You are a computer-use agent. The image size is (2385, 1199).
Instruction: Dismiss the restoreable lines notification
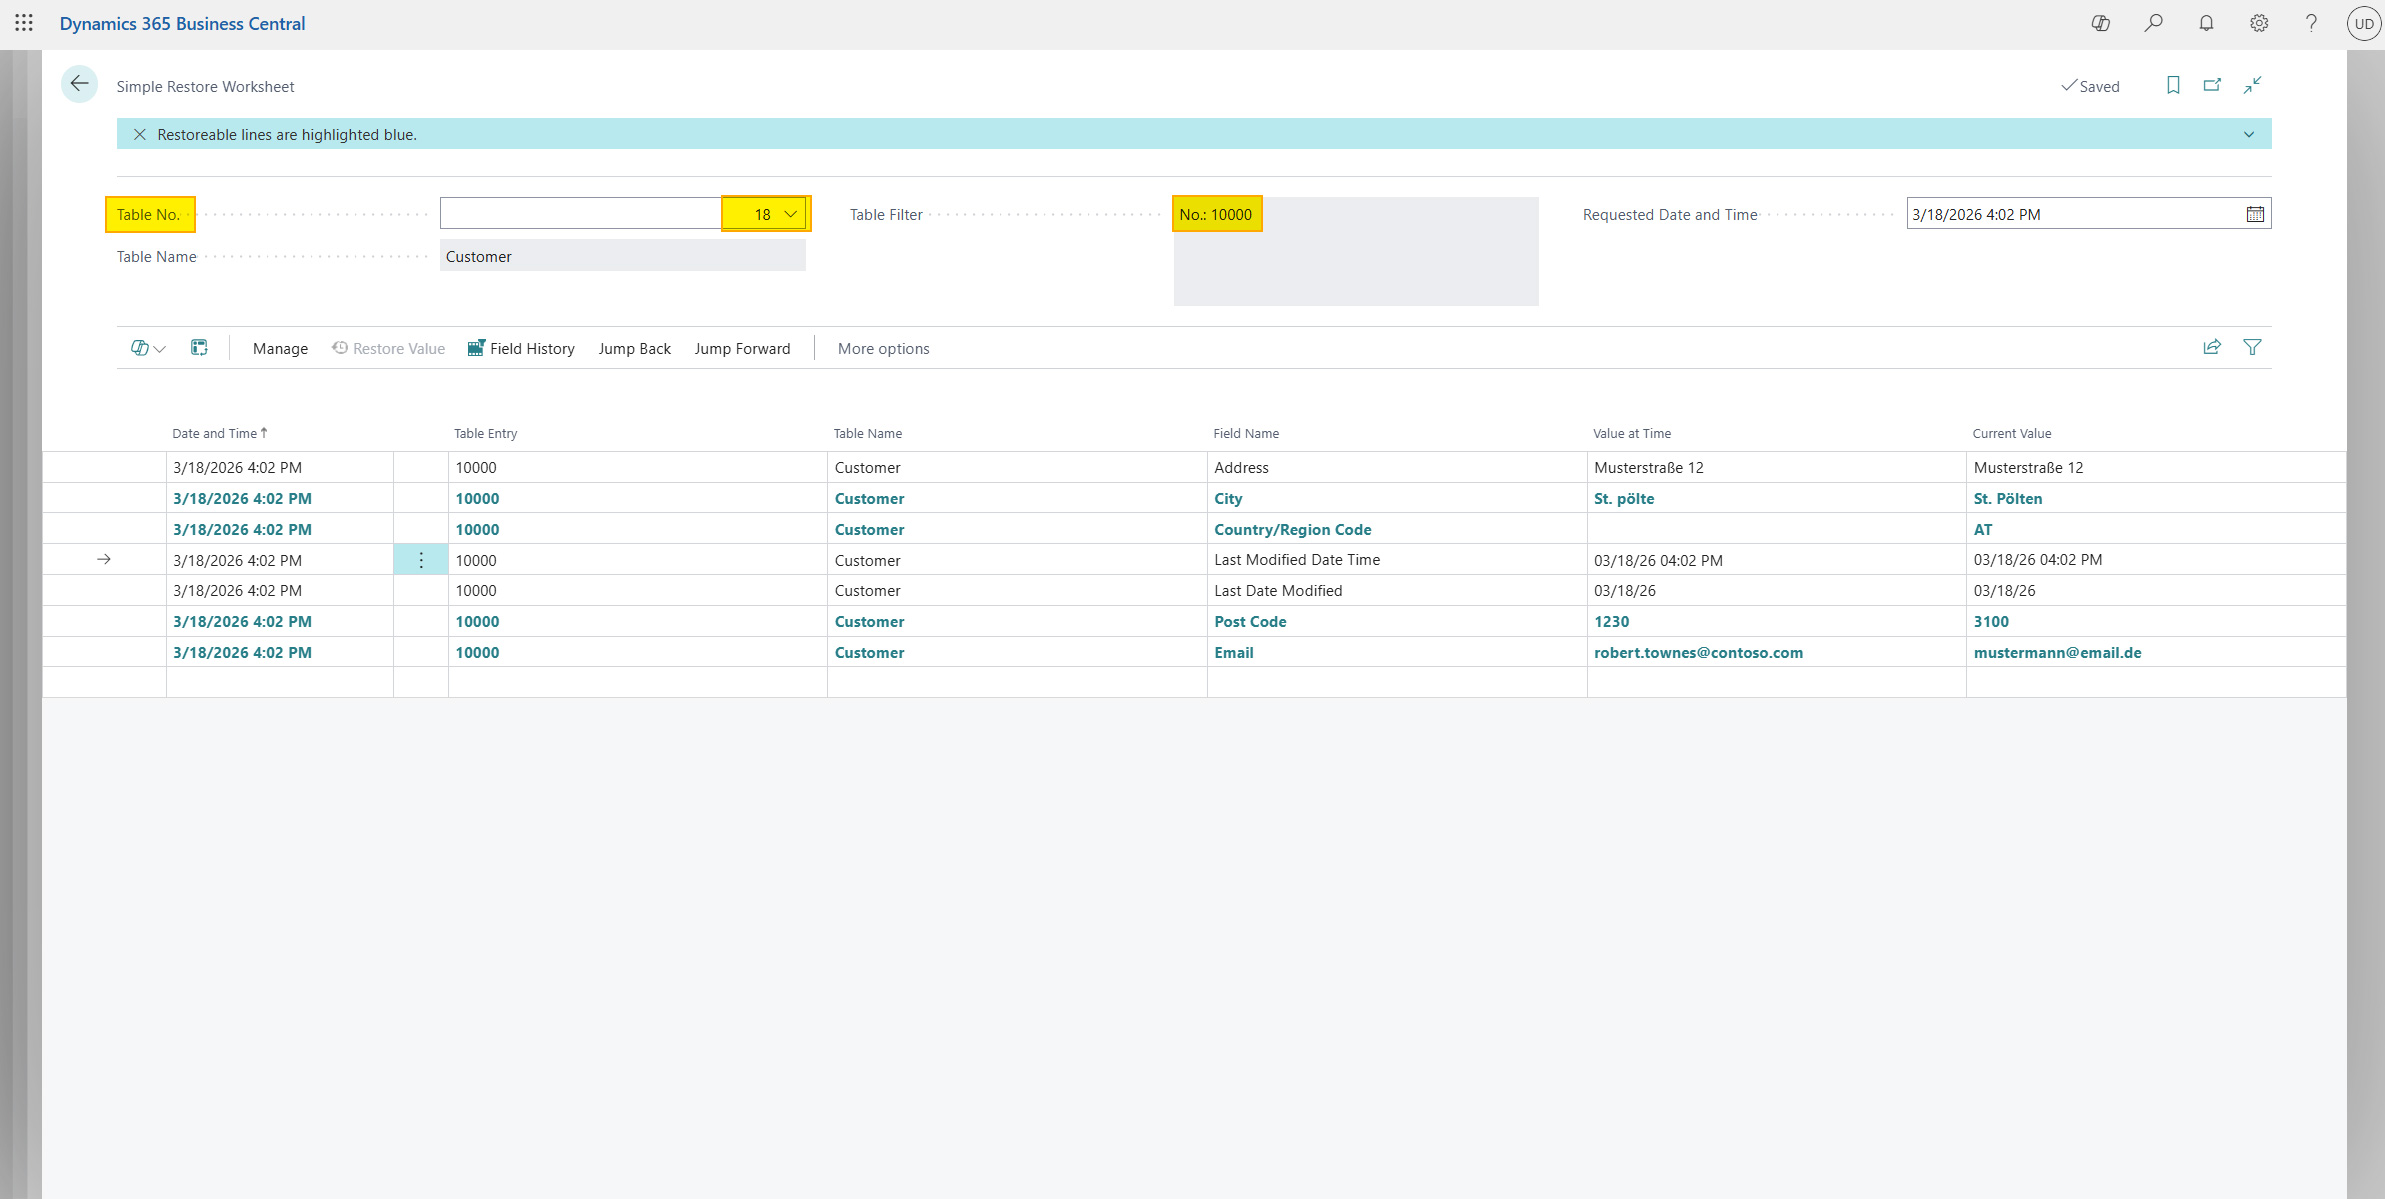click(x=140, y=135)
